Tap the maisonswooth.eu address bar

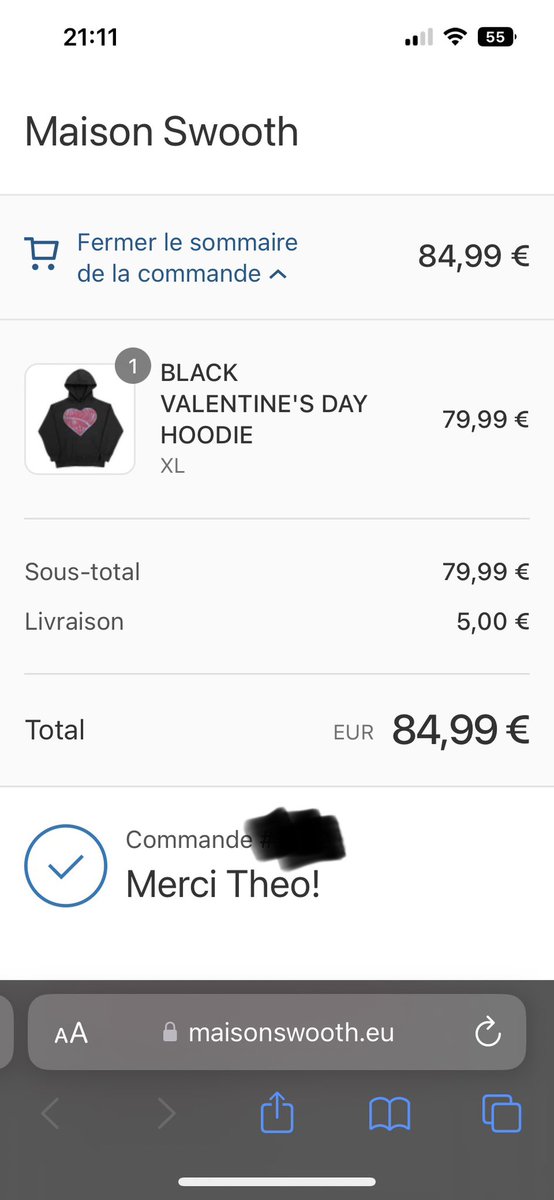pos(277,1032)
